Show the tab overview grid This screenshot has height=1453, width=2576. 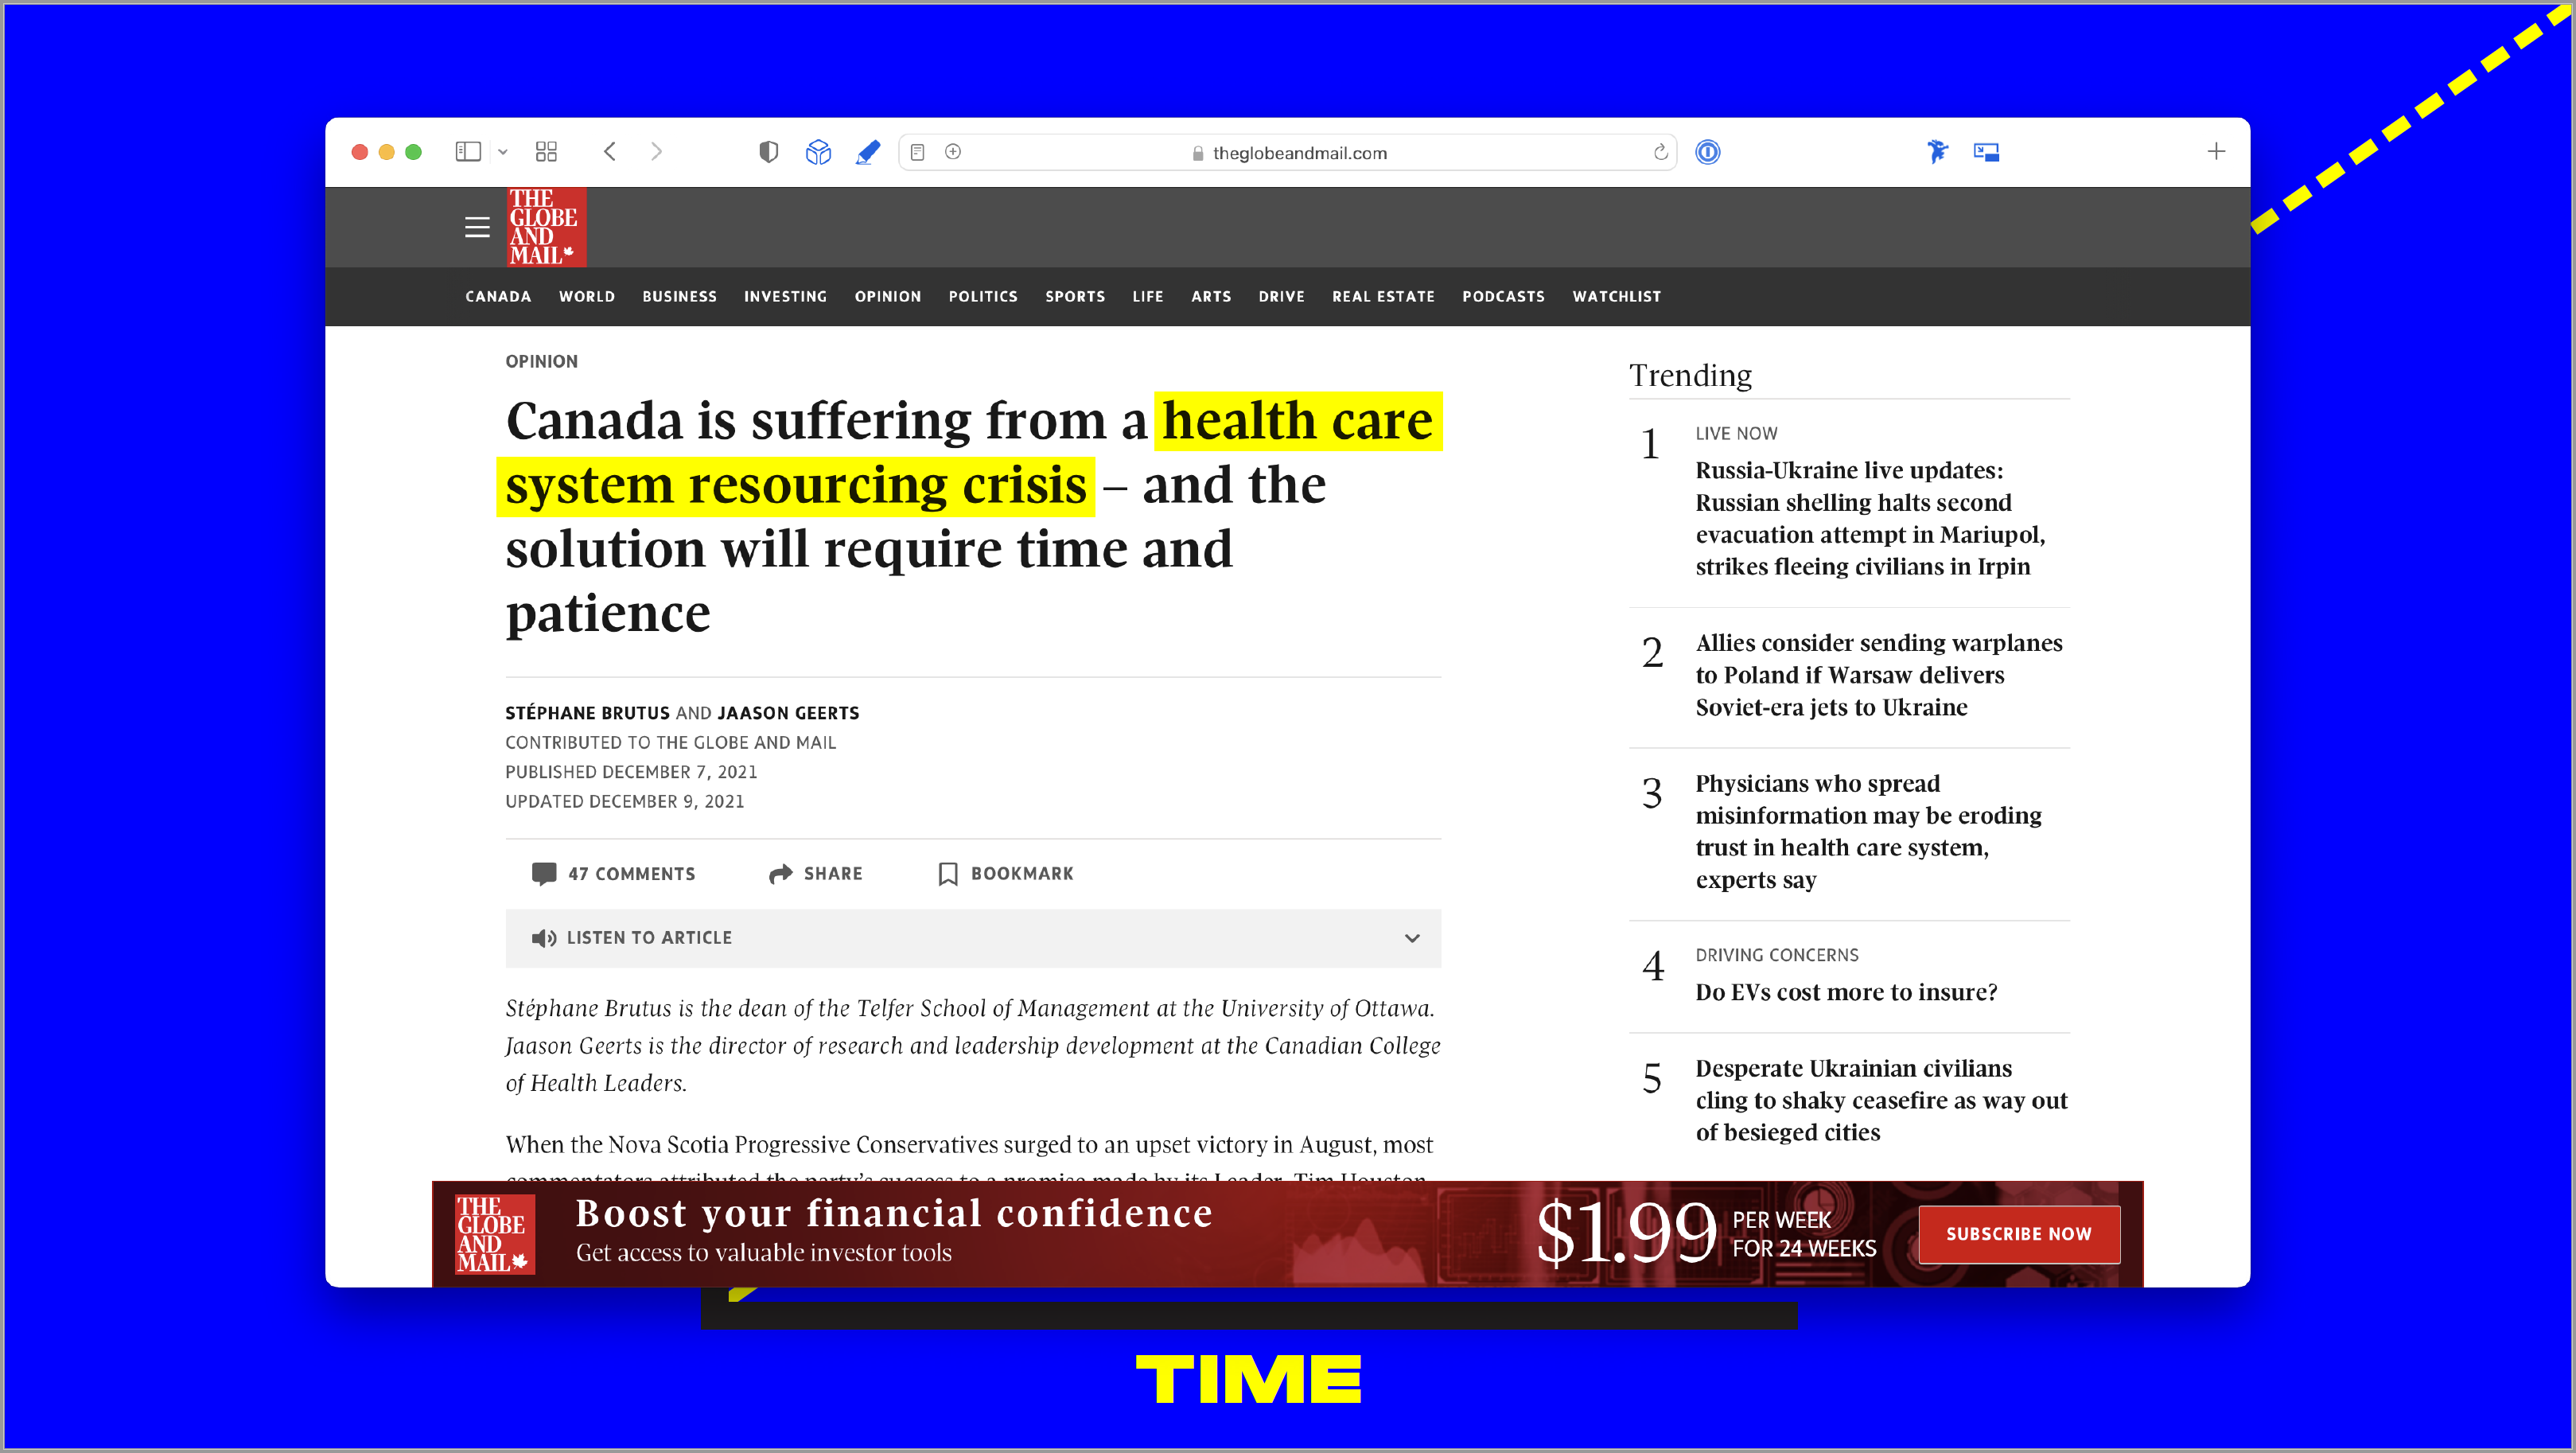click(x=546, y=152)
